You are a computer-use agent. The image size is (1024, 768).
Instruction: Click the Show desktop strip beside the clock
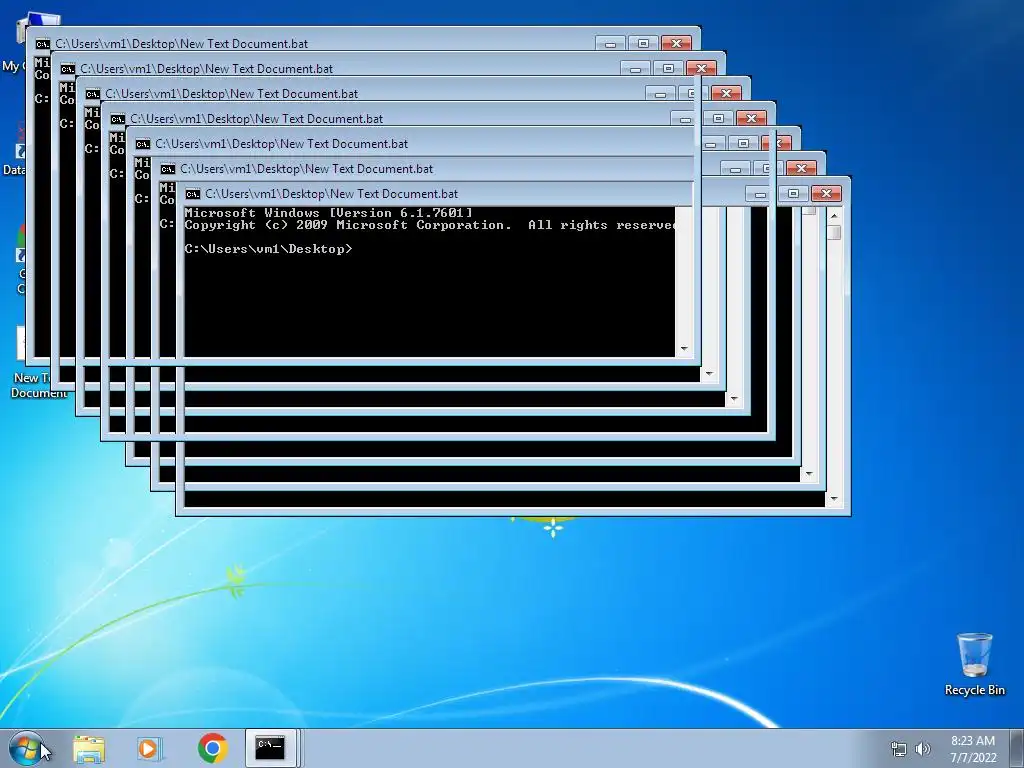tap(1018, 748)
